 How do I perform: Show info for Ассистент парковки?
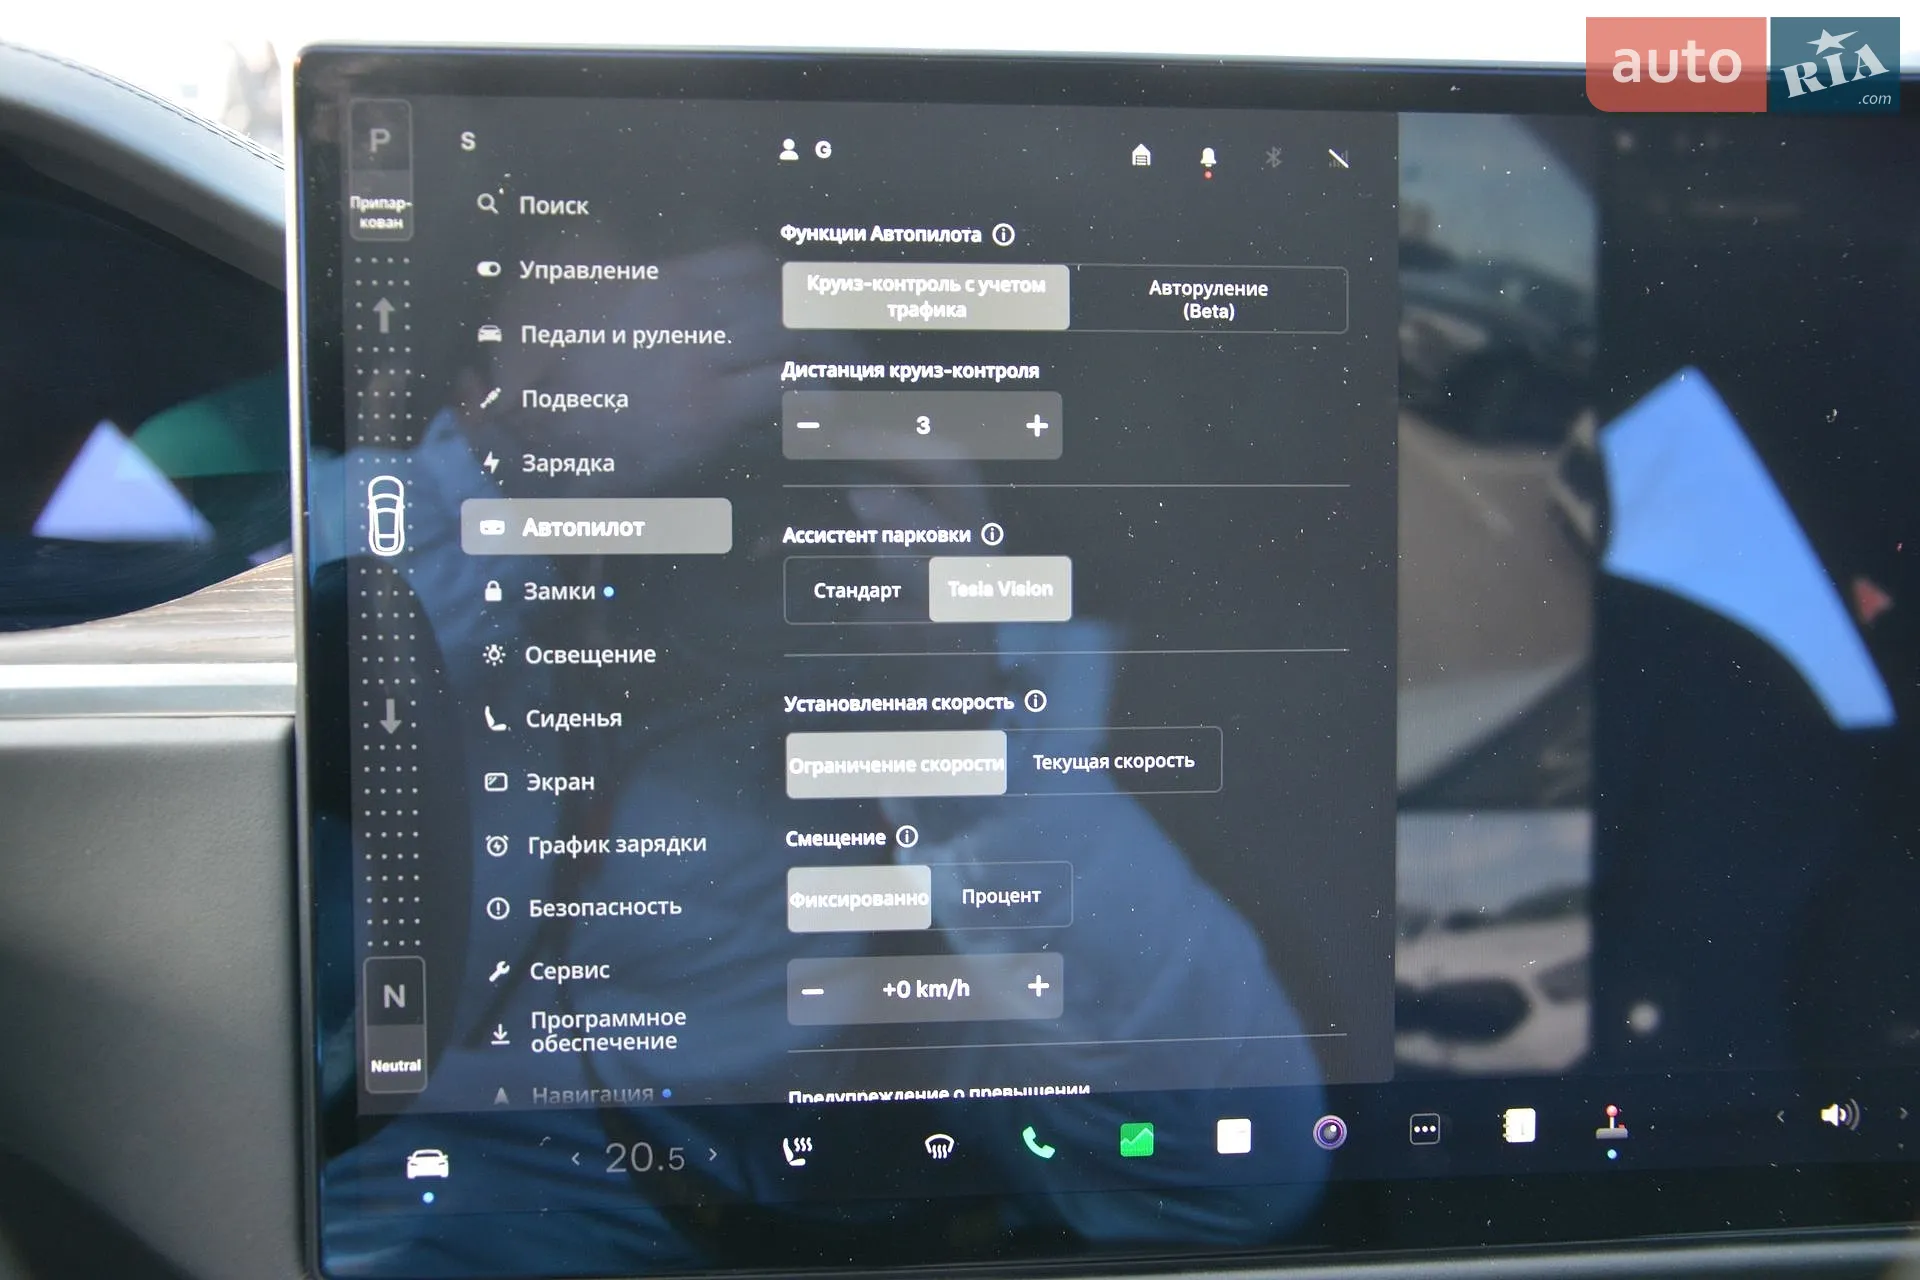tap(992, 534)
